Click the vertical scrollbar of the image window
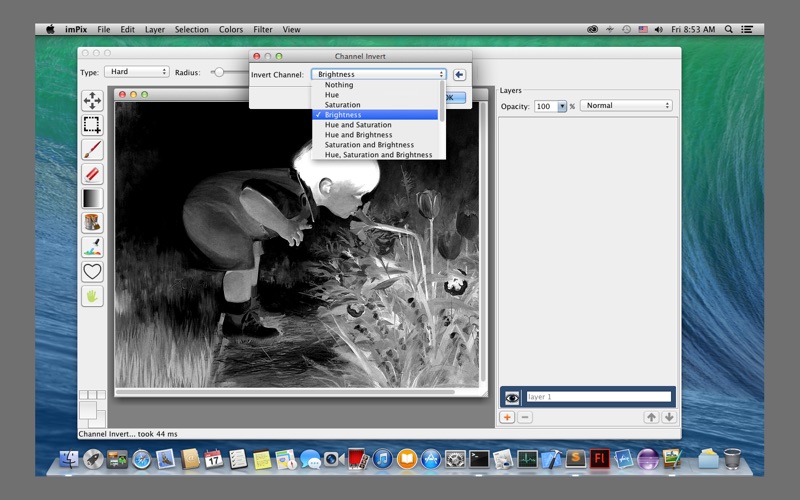The width and height of the screenshot is (800, 500). pos(483,242)
